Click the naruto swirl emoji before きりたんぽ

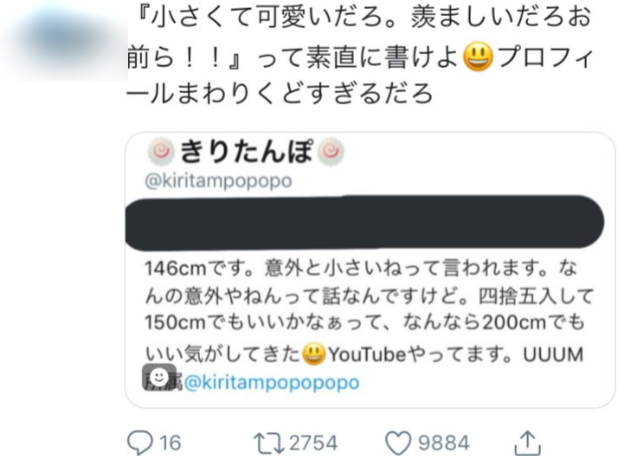coord(161,152)
